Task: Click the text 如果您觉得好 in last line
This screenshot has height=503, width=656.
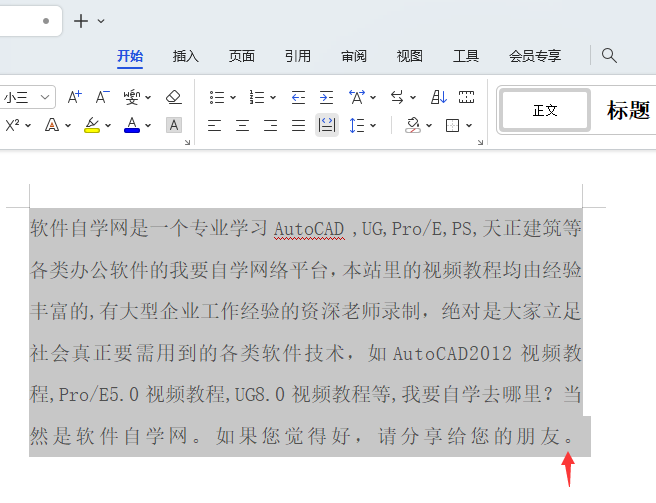Action: click(282, 436)
